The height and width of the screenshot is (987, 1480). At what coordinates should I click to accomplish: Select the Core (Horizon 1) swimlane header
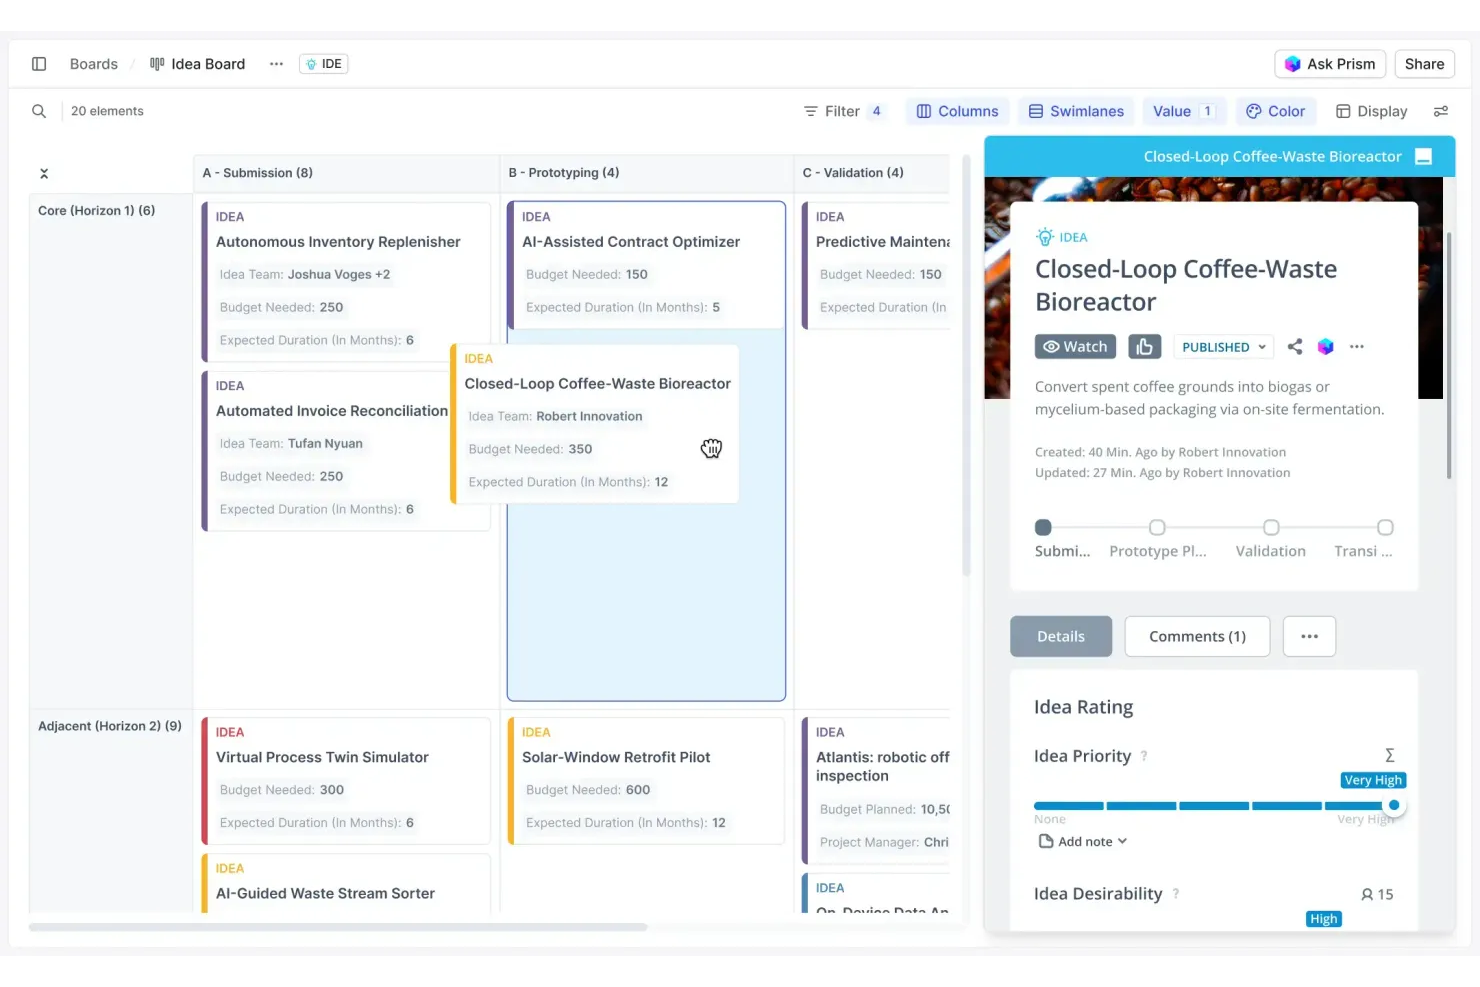96,210
